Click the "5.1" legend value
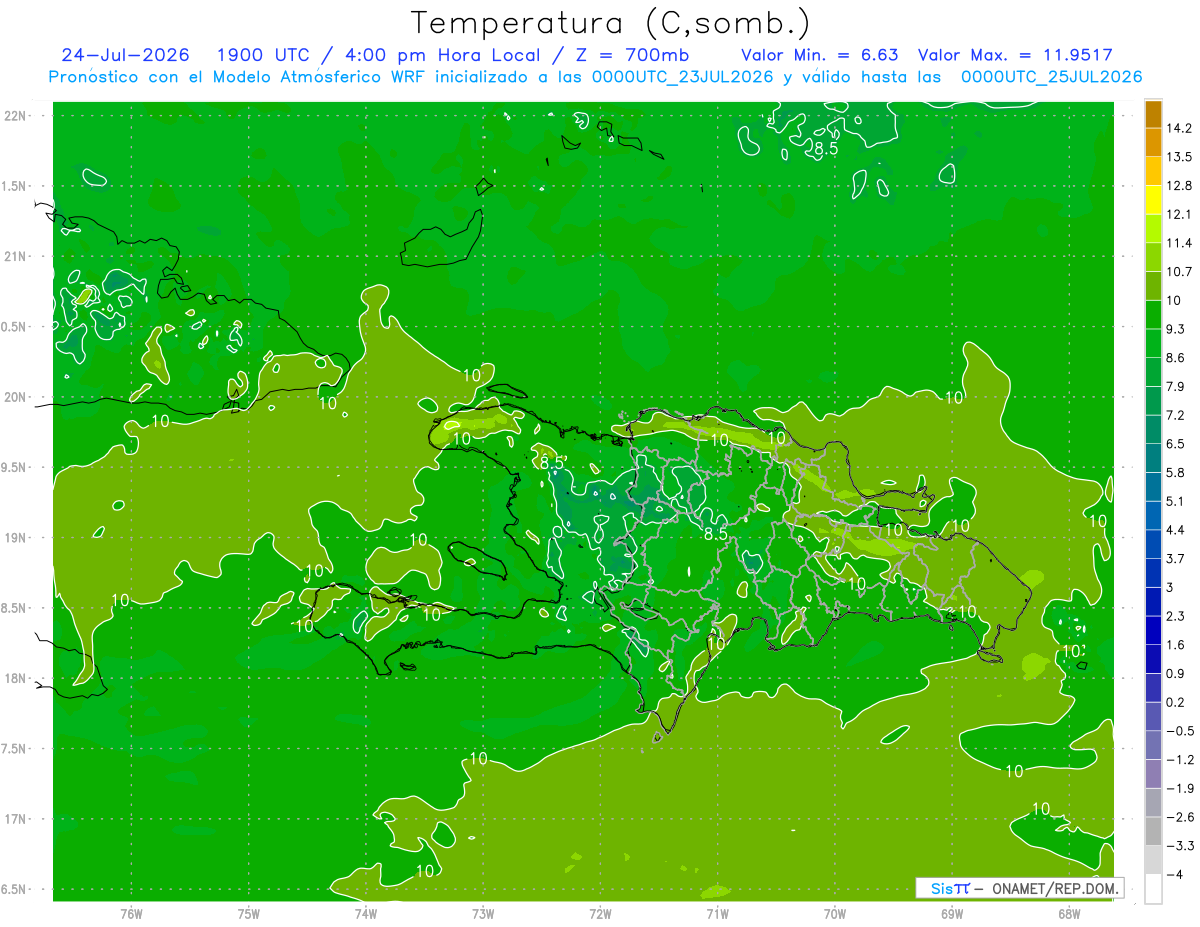The height and width of the screenshot is (927, 1200). pos(1177,501)
